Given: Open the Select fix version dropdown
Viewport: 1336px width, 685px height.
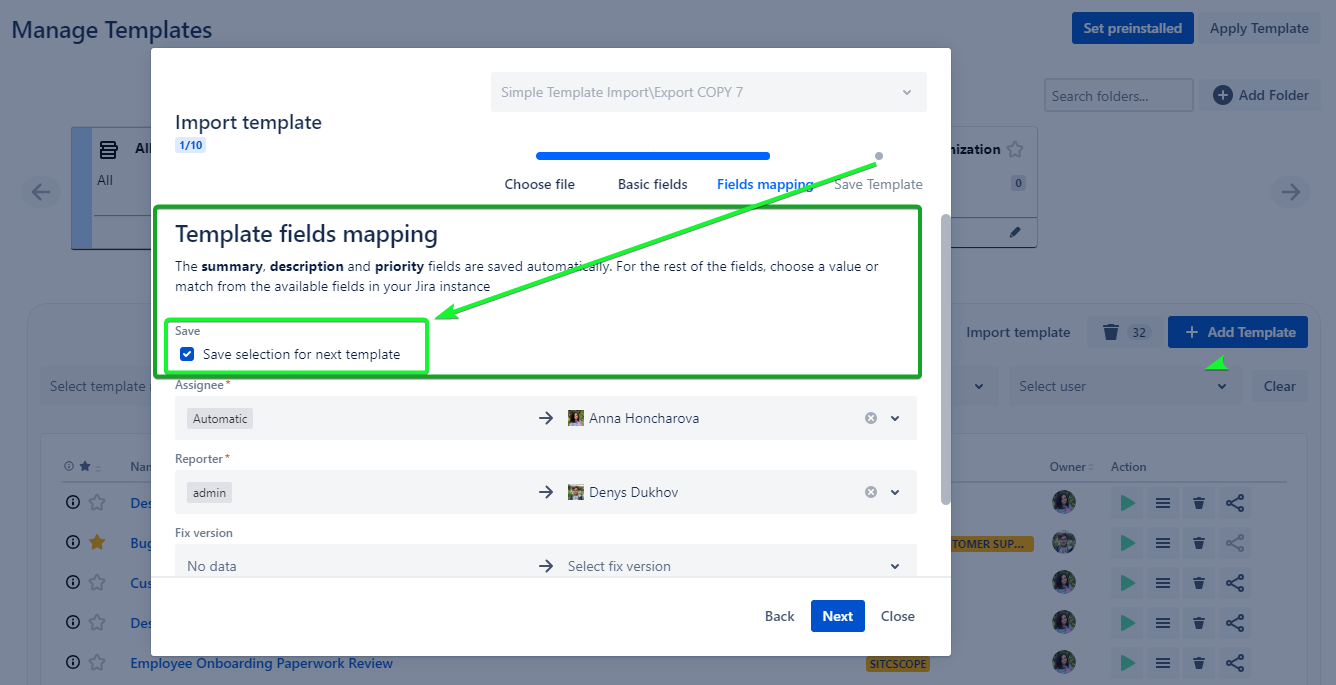Looking at the screenshot, I should coord(895,566).
